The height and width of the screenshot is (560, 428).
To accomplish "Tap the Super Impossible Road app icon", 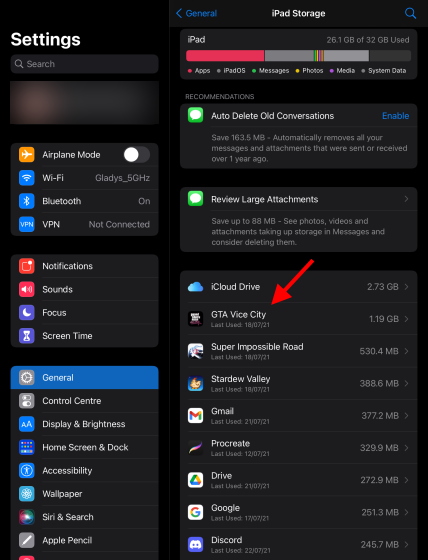I will click(195, 351).
